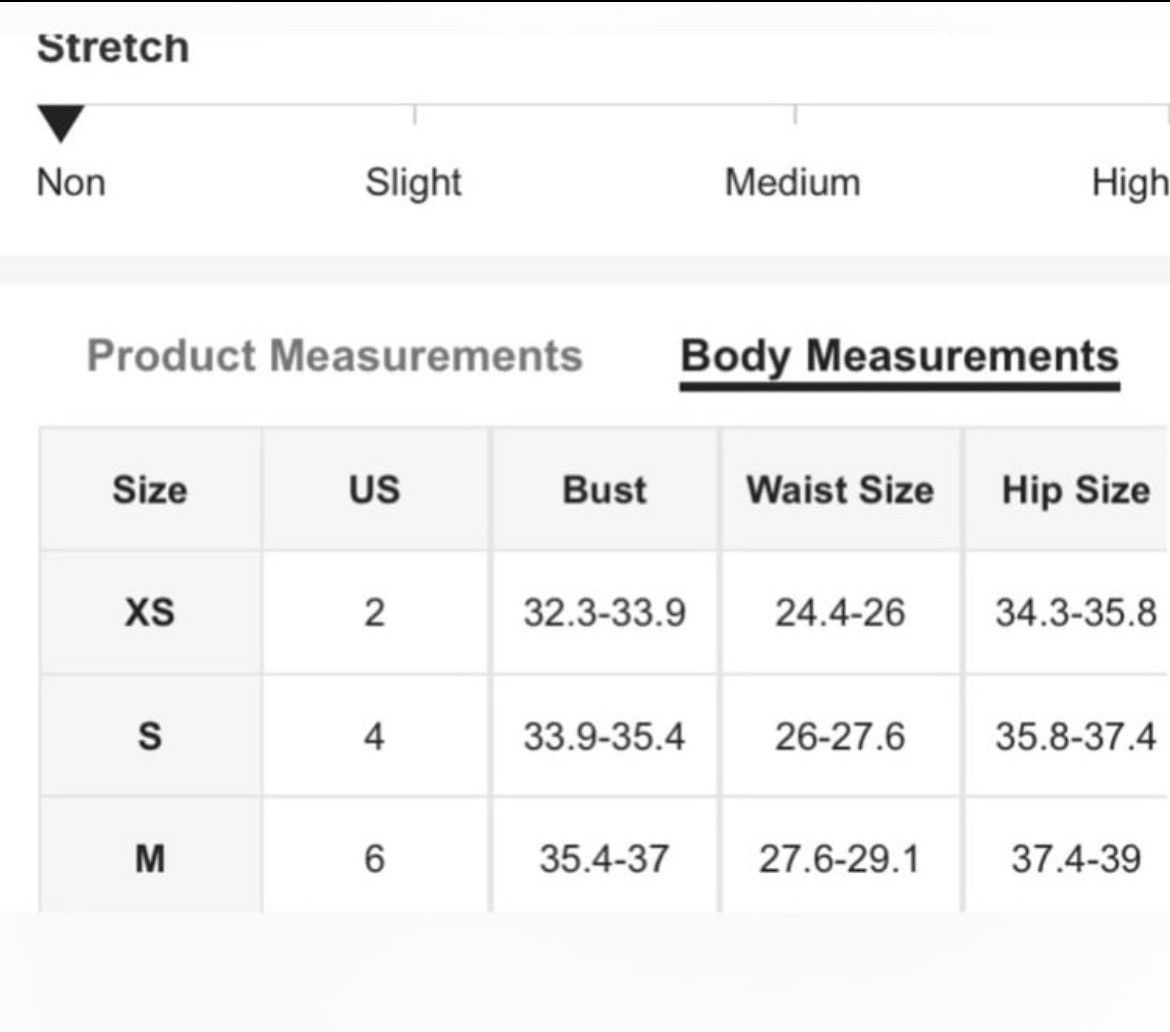Click the Non stretch label
The width and height of the screenshot is (1170, 1032).
click(x=71, y=183)
